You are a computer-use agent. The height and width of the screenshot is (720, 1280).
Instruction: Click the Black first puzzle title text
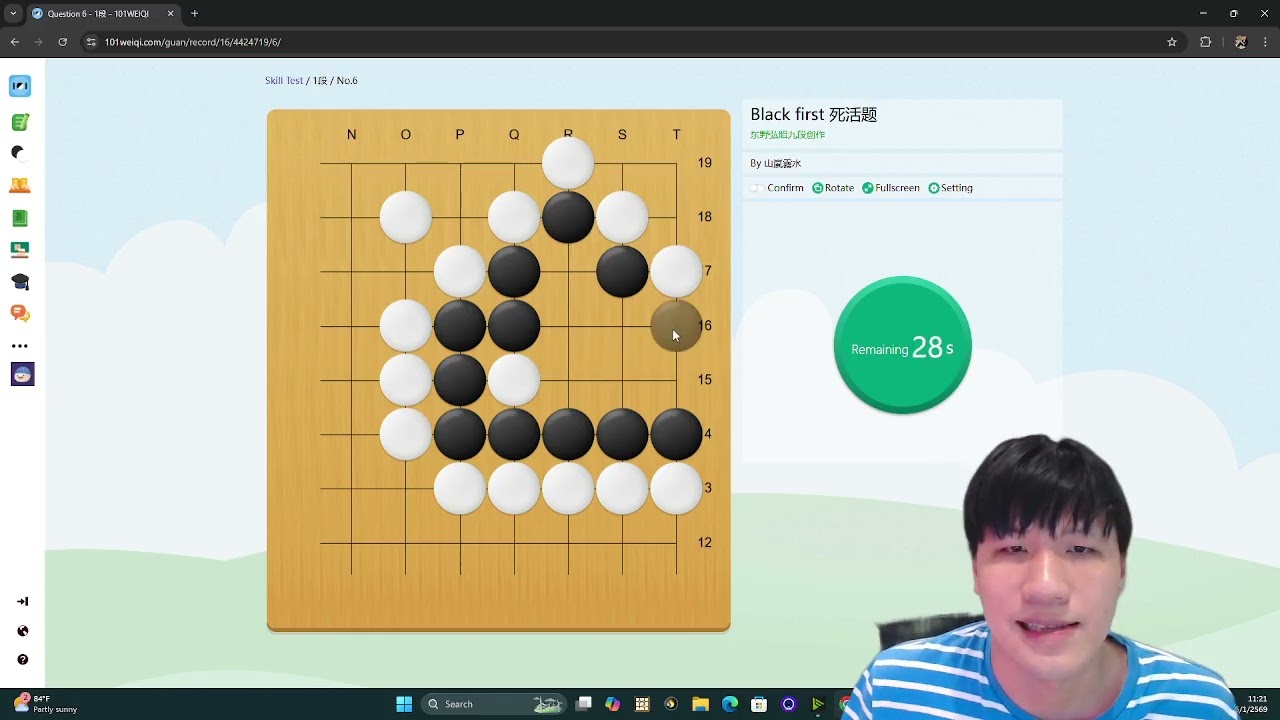(x=813, y=115)
